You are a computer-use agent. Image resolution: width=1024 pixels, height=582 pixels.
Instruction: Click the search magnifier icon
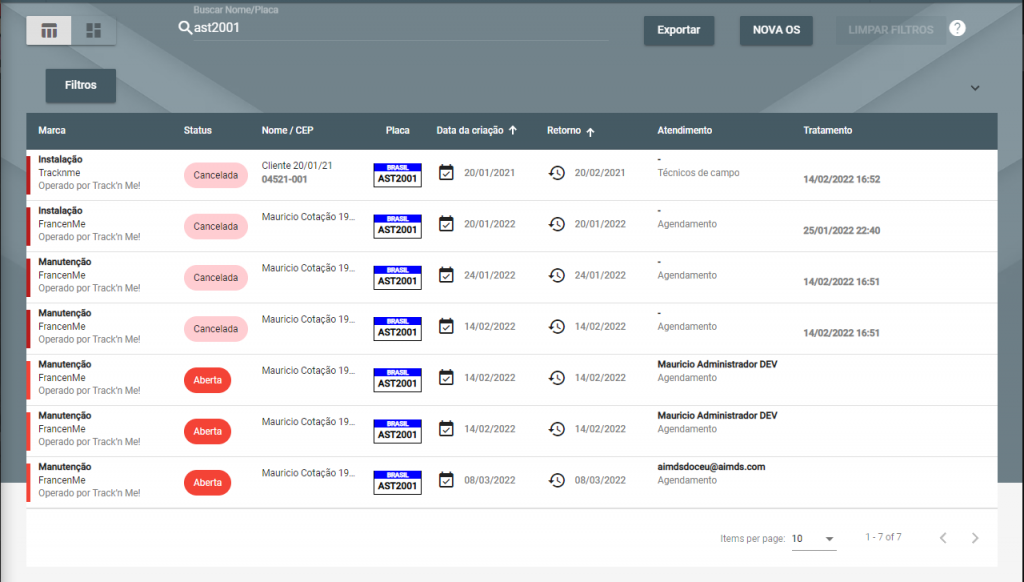185,27
